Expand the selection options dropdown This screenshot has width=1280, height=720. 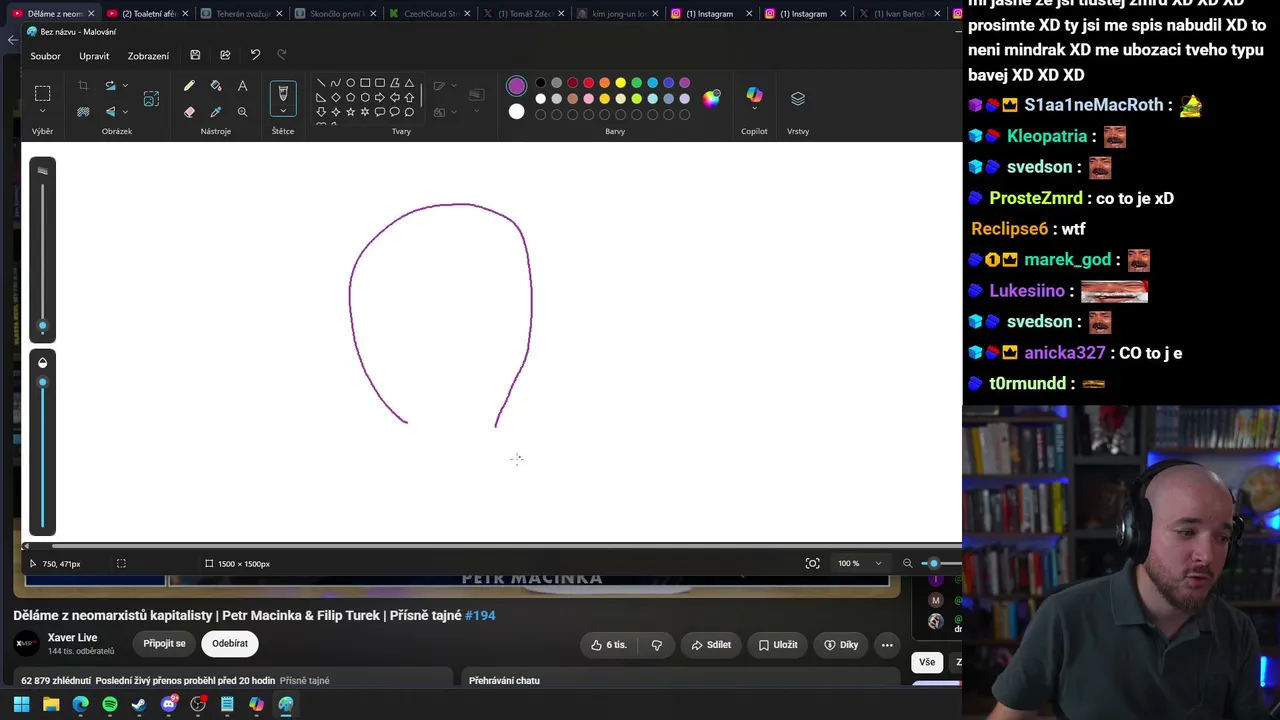(x=42, y=111)
